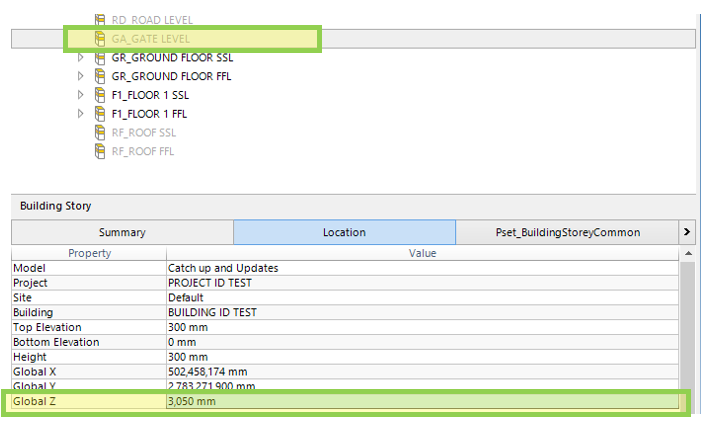The width and height of the screenshot is (719, 426).
Task: Click the Global X value '502,458,174 mm'
Action: [x=207, y=372]
